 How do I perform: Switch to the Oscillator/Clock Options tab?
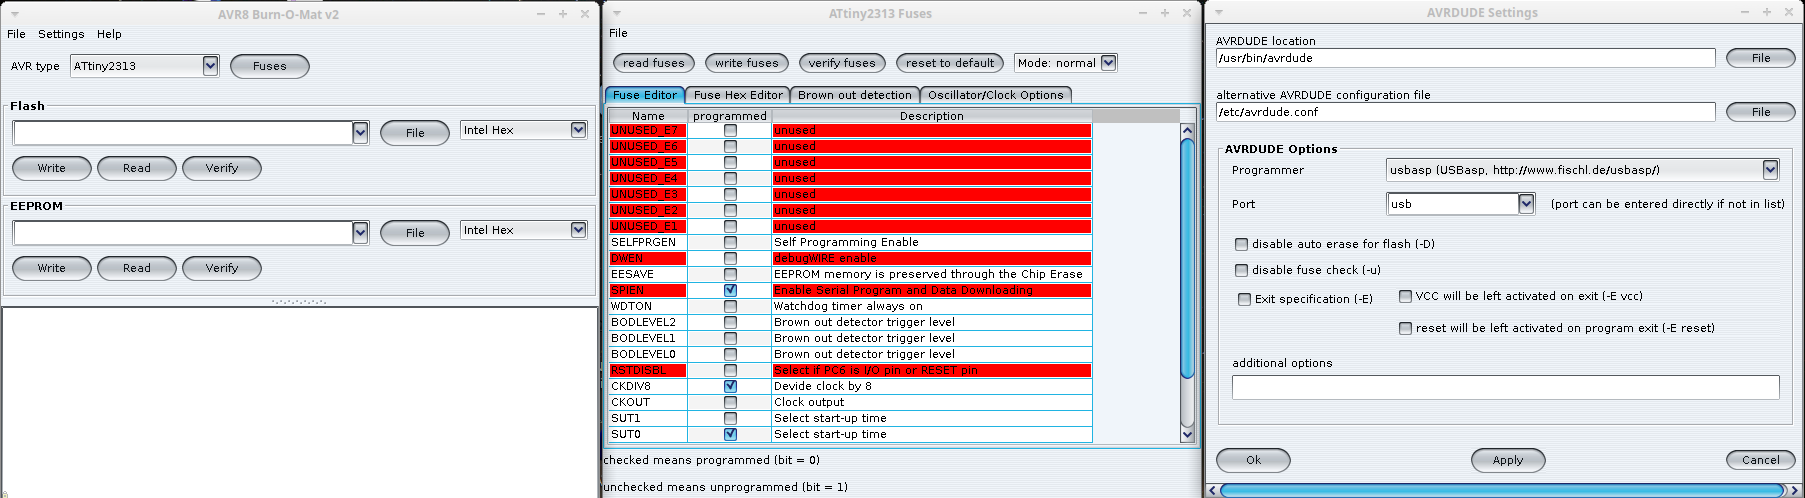coord(995,95)
